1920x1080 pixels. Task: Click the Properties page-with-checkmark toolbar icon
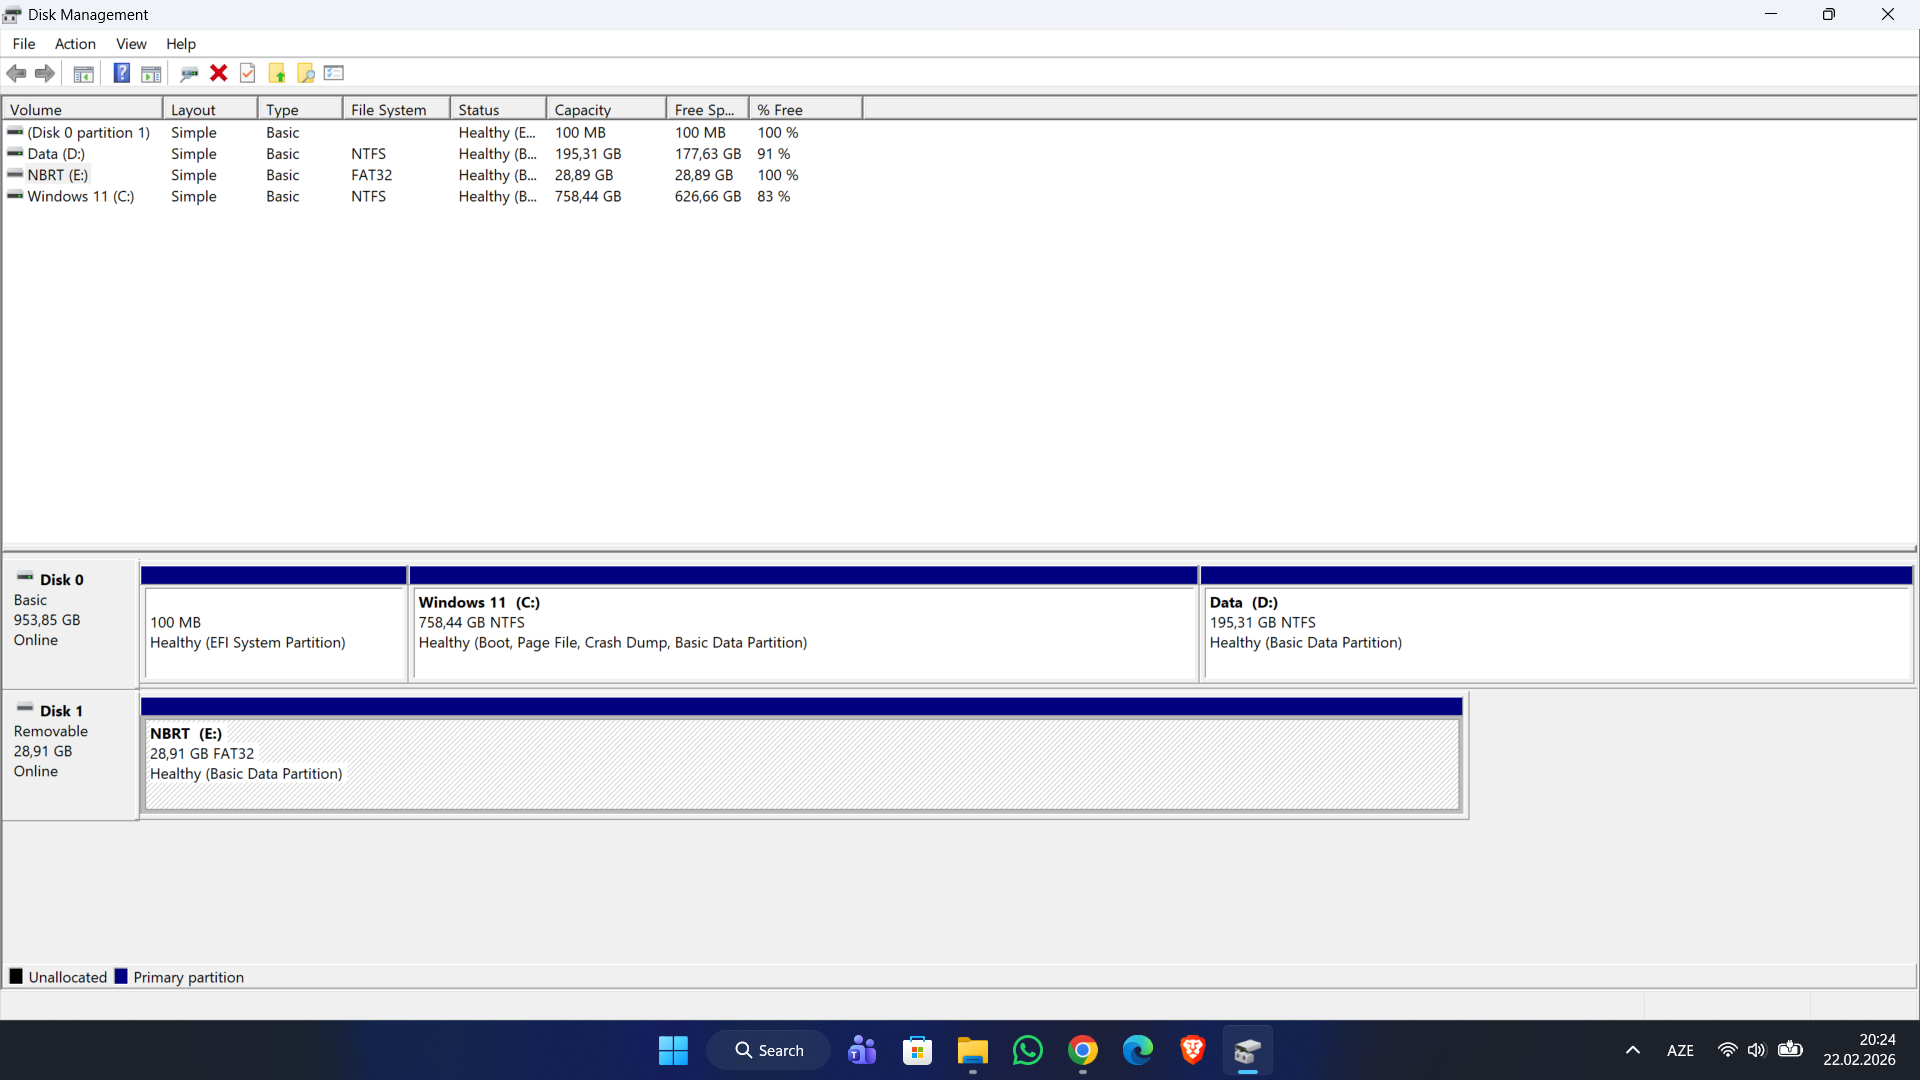point(248,73)
